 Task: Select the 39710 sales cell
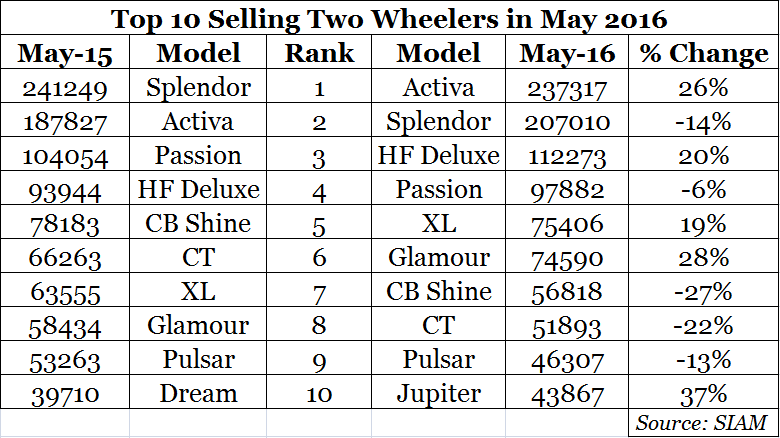[x=65, y=393]
